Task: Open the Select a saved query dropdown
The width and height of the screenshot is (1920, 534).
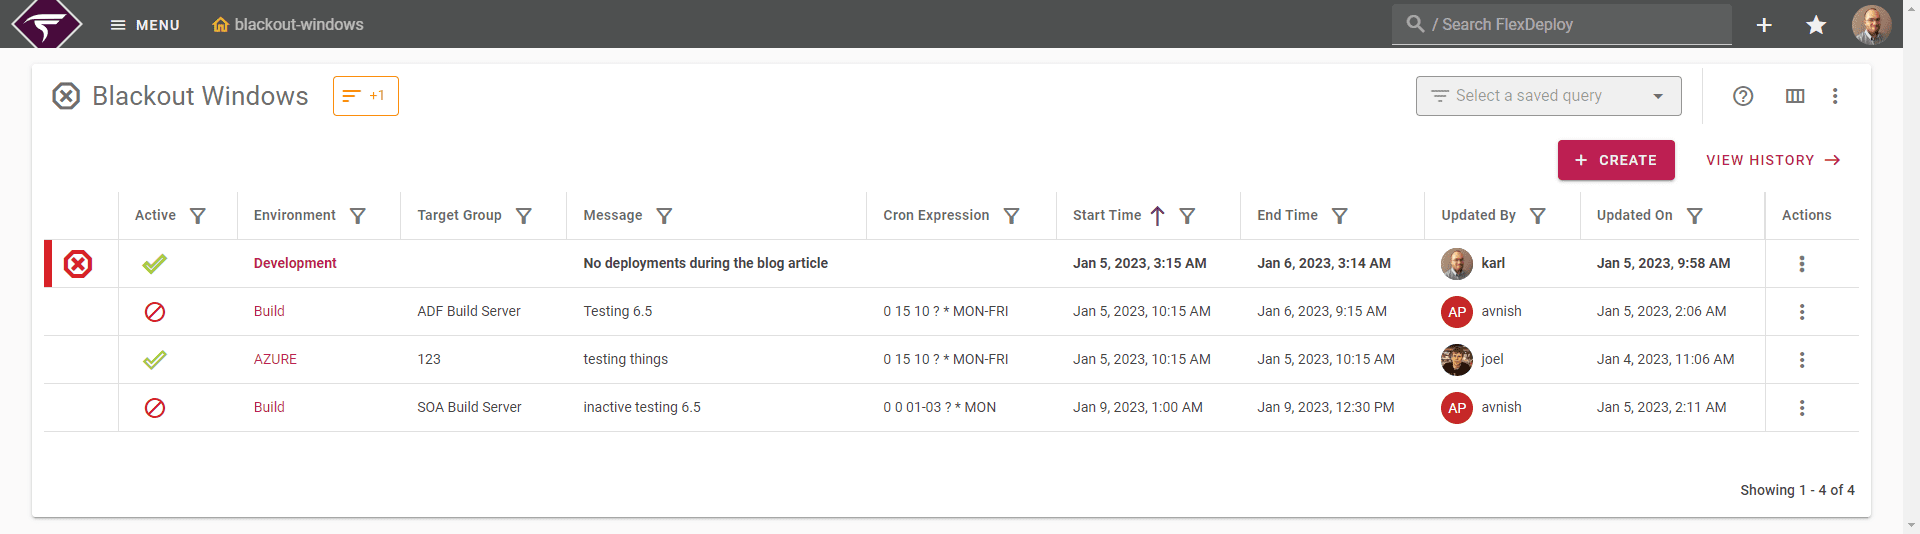Action: (1548, 96)
